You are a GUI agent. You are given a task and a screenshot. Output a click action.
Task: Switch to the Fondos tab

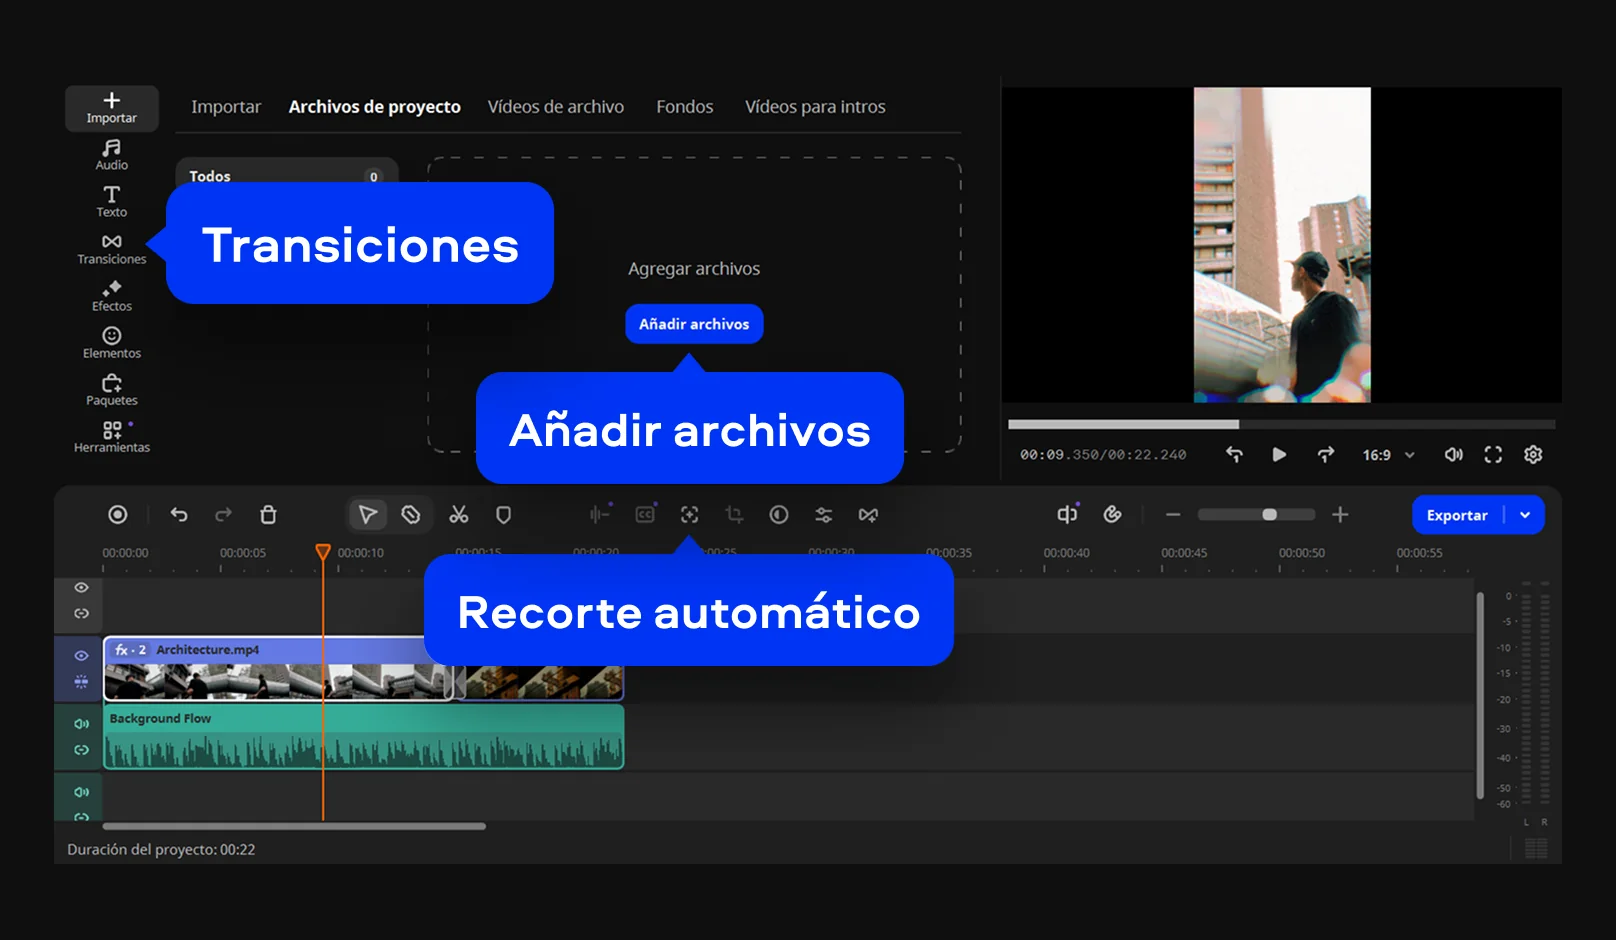(x=684, y=107)
